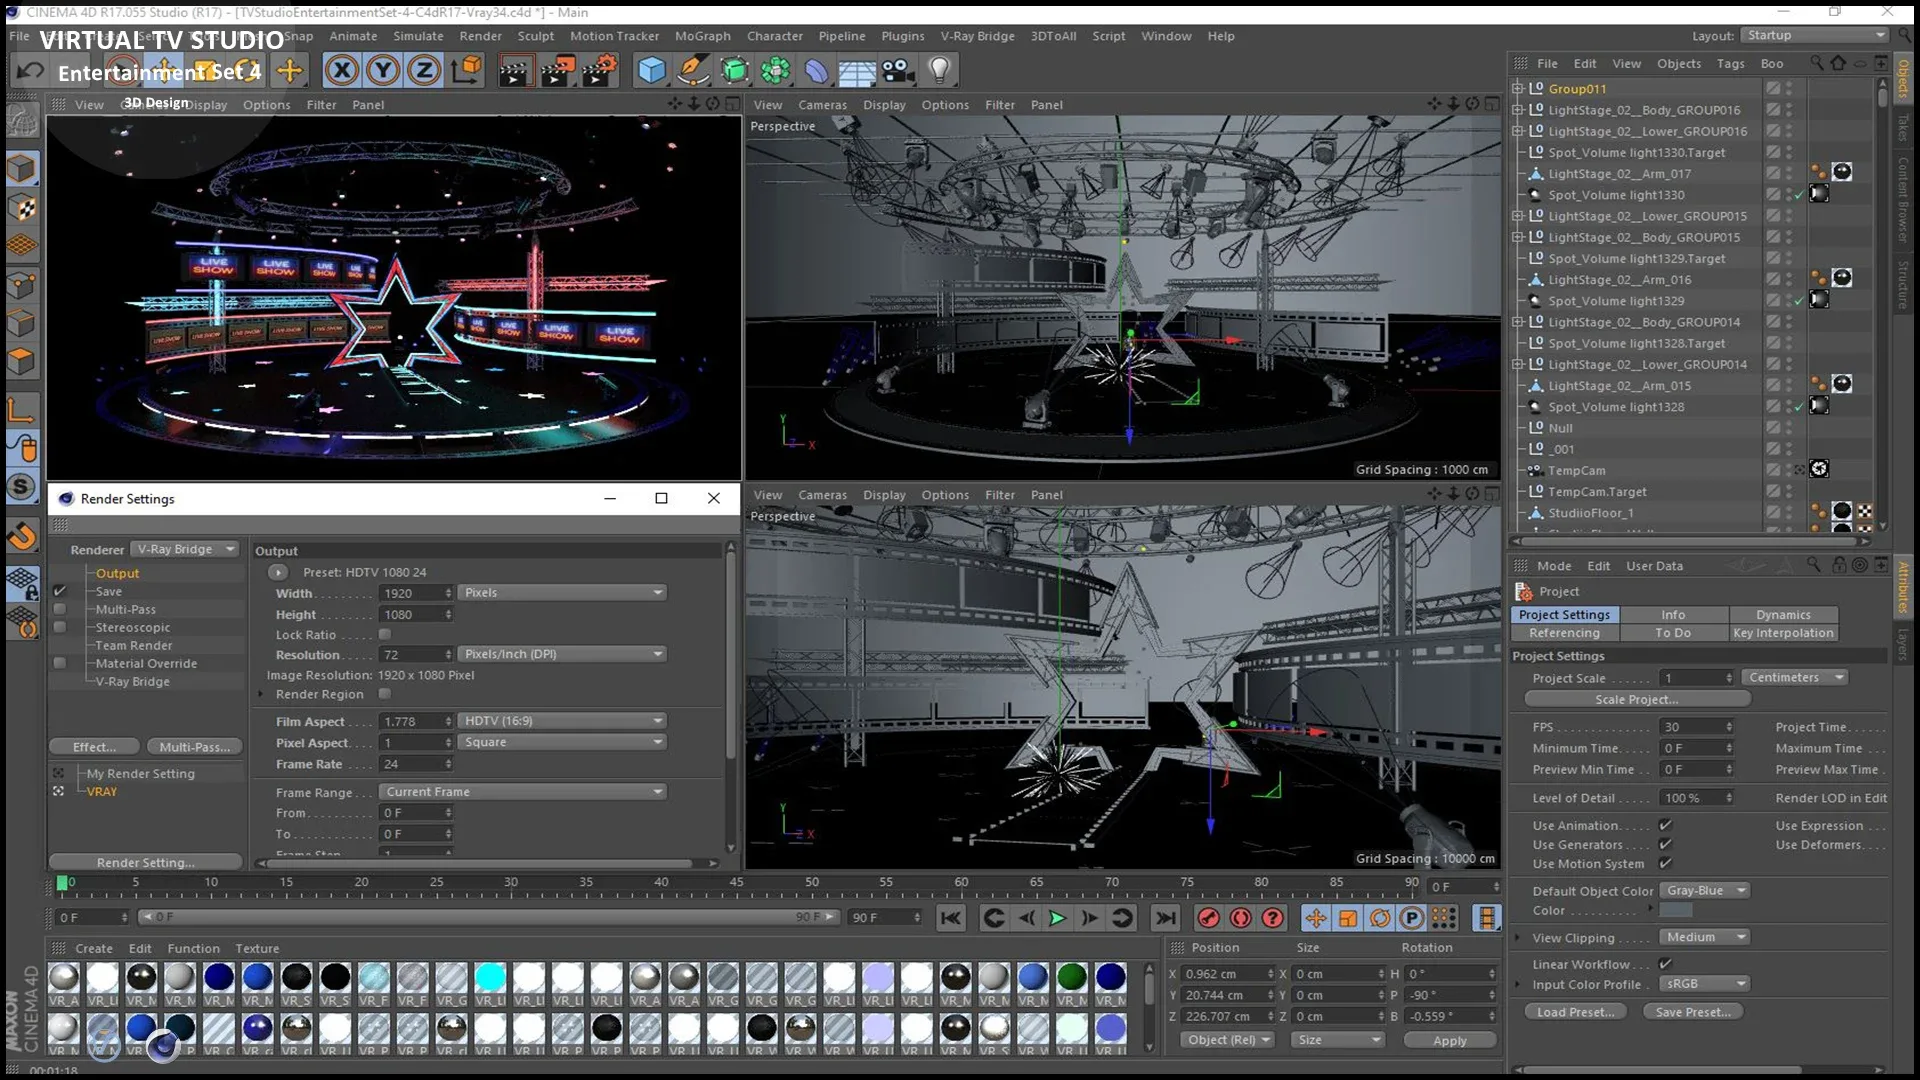Open the Frame Range Current Frame dropdown

pyautogui.click(x=522, y=791)
